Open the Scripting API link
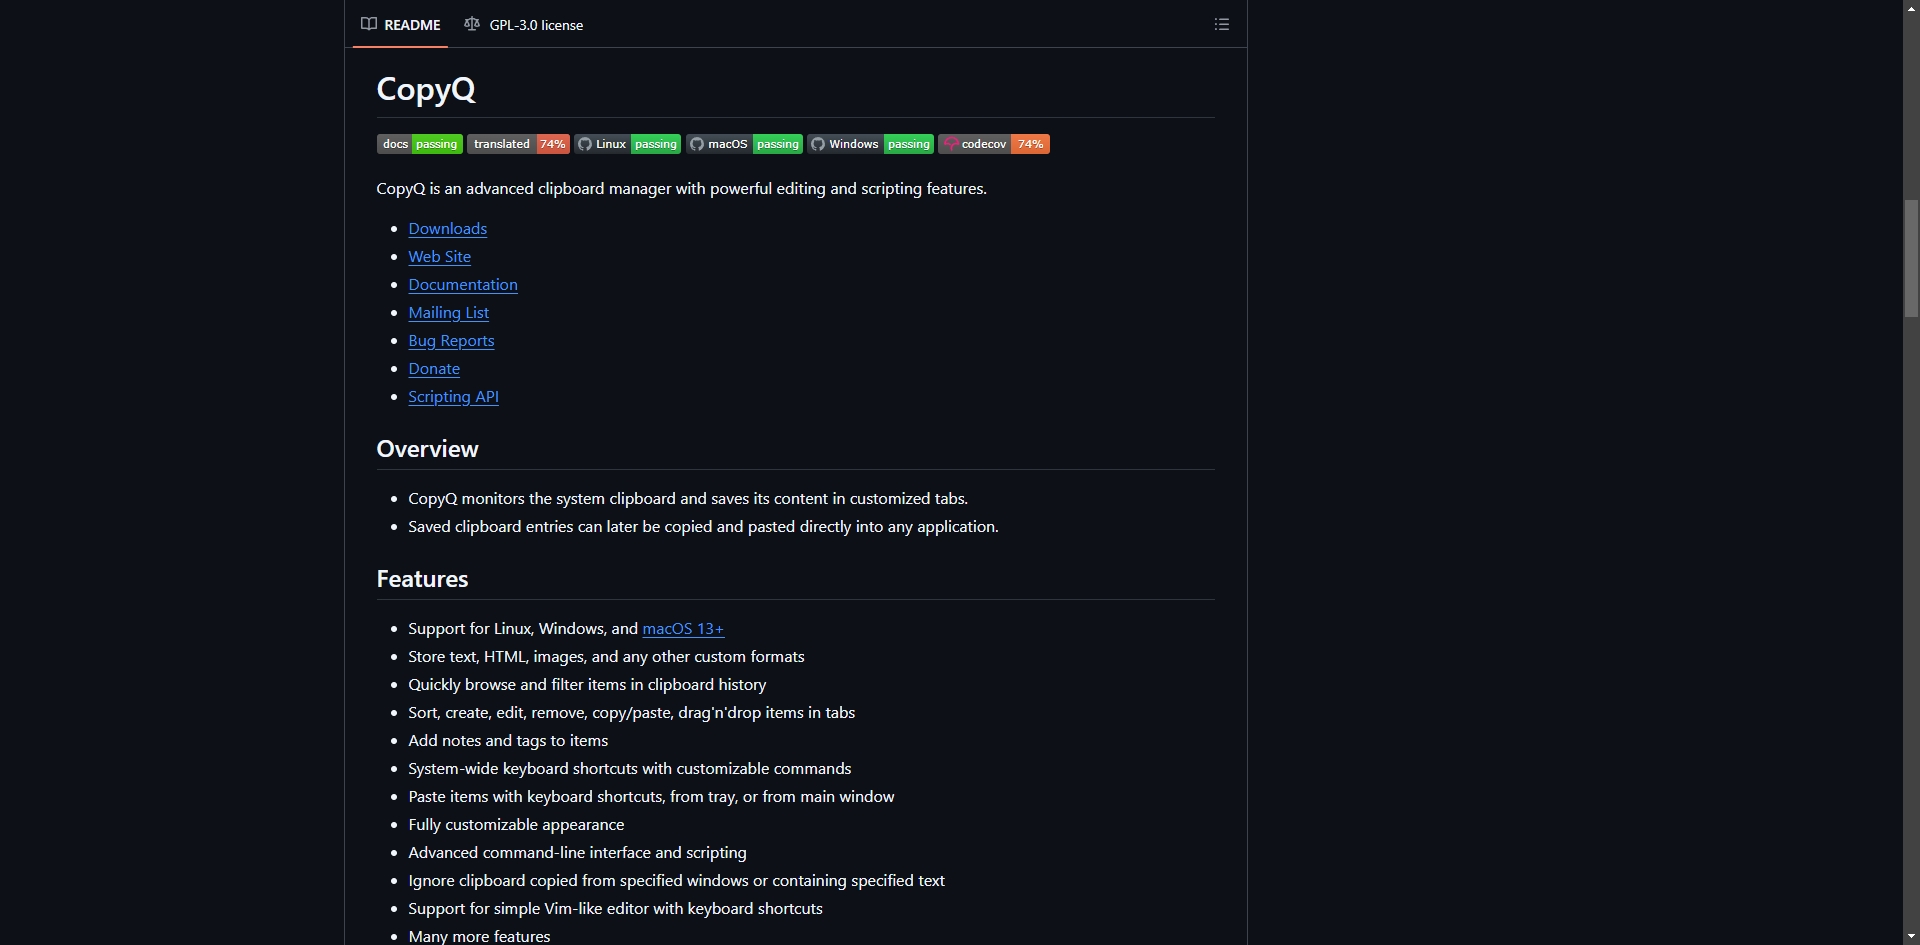 click(453, 397)
